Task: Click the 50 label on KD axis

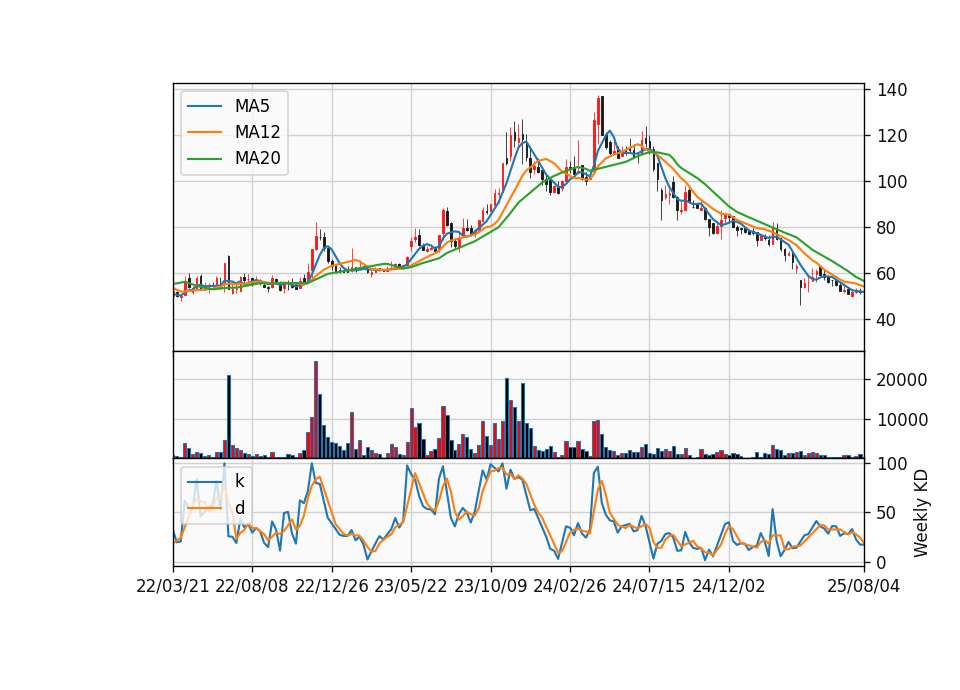Action: (x=887, y=513)
